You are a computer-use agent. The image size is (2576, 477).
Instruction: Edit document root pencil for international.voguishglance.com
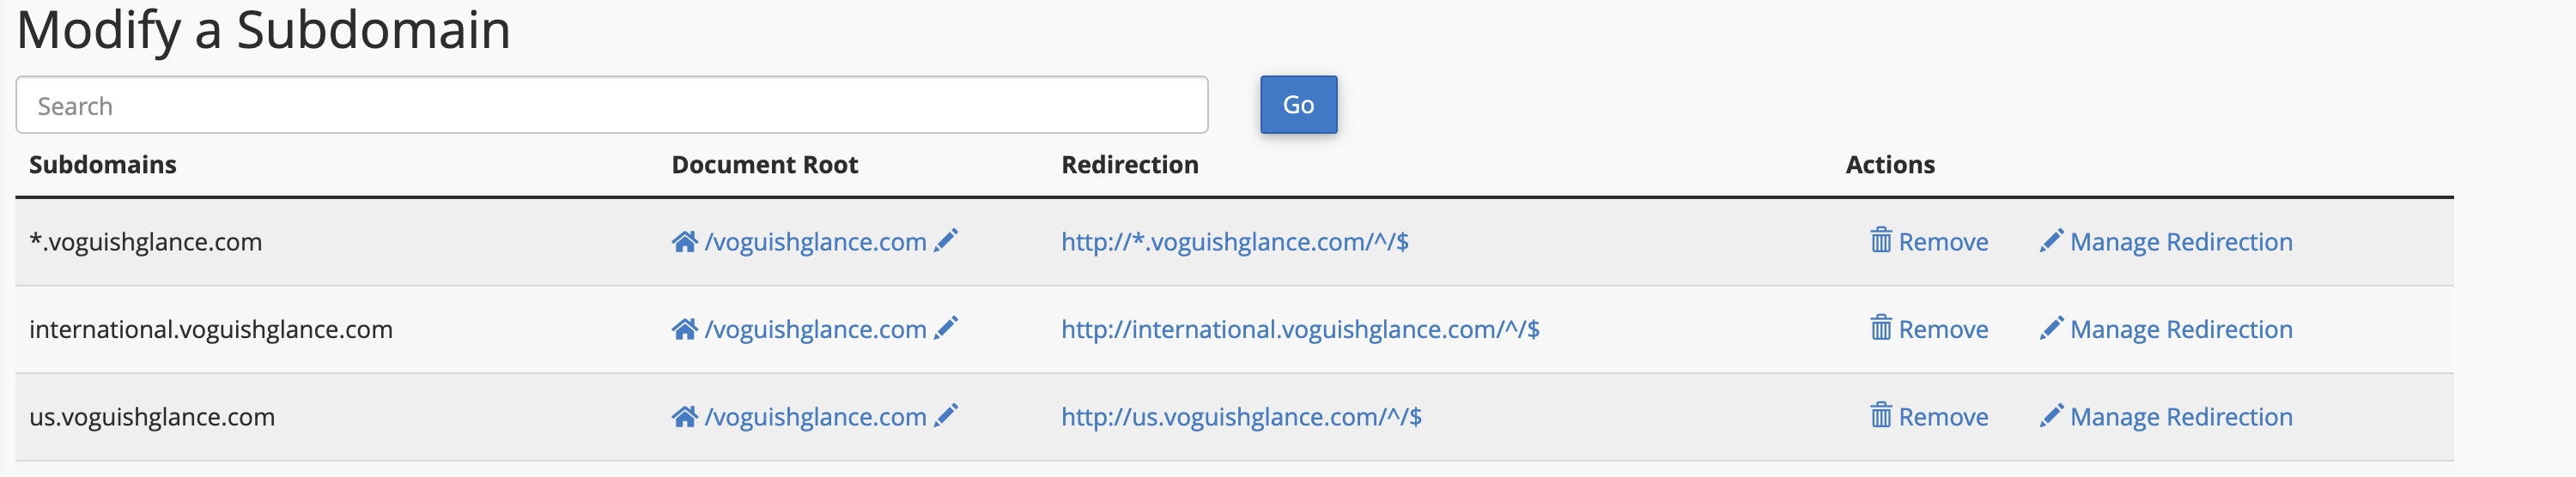pyautogui.click(x=946, y=328)
